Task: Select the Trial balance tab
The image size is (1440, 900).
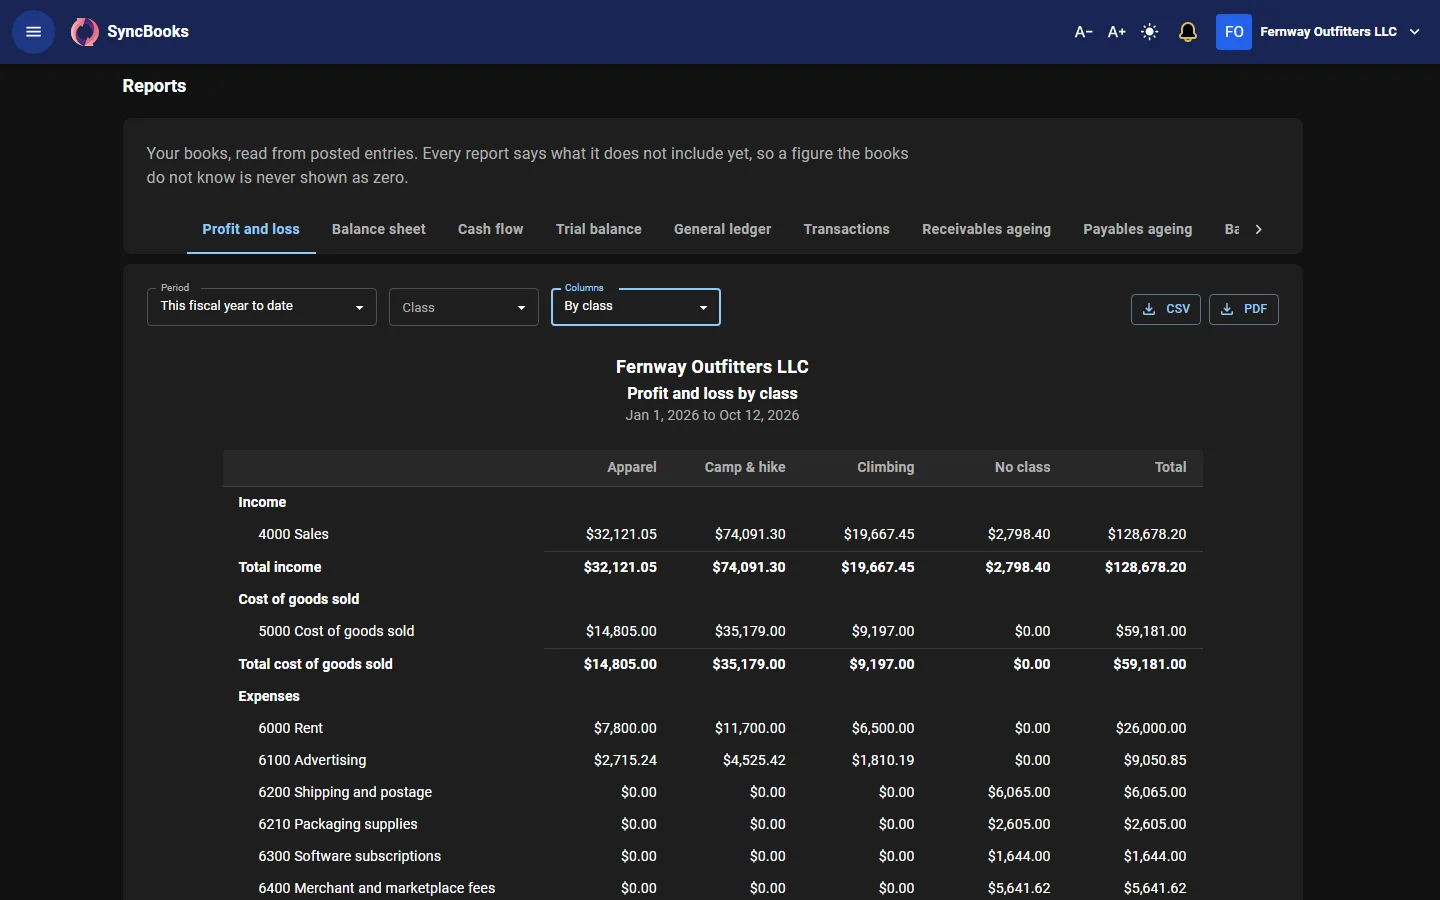Action: pyautogui.click(x=599, y=229)
